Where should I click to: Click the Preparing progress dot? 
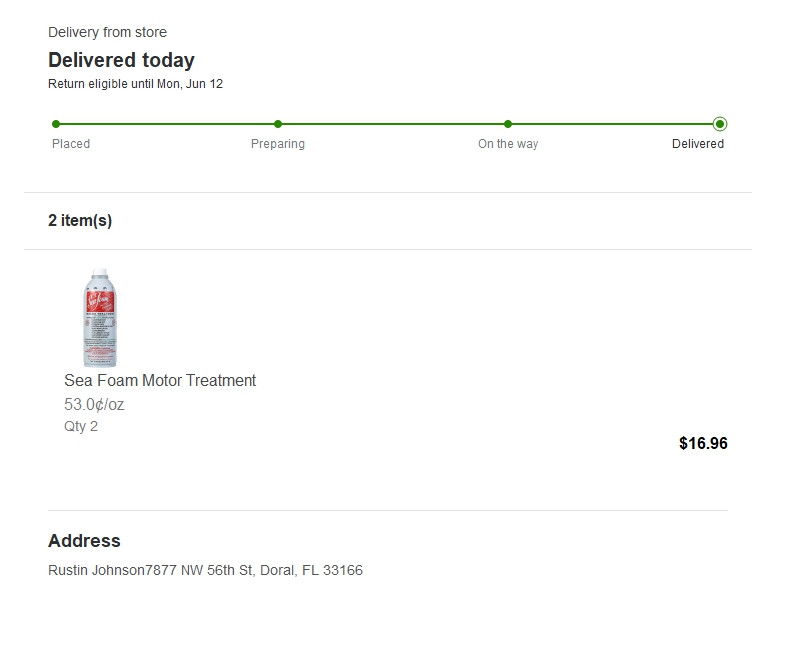[278, 124]
